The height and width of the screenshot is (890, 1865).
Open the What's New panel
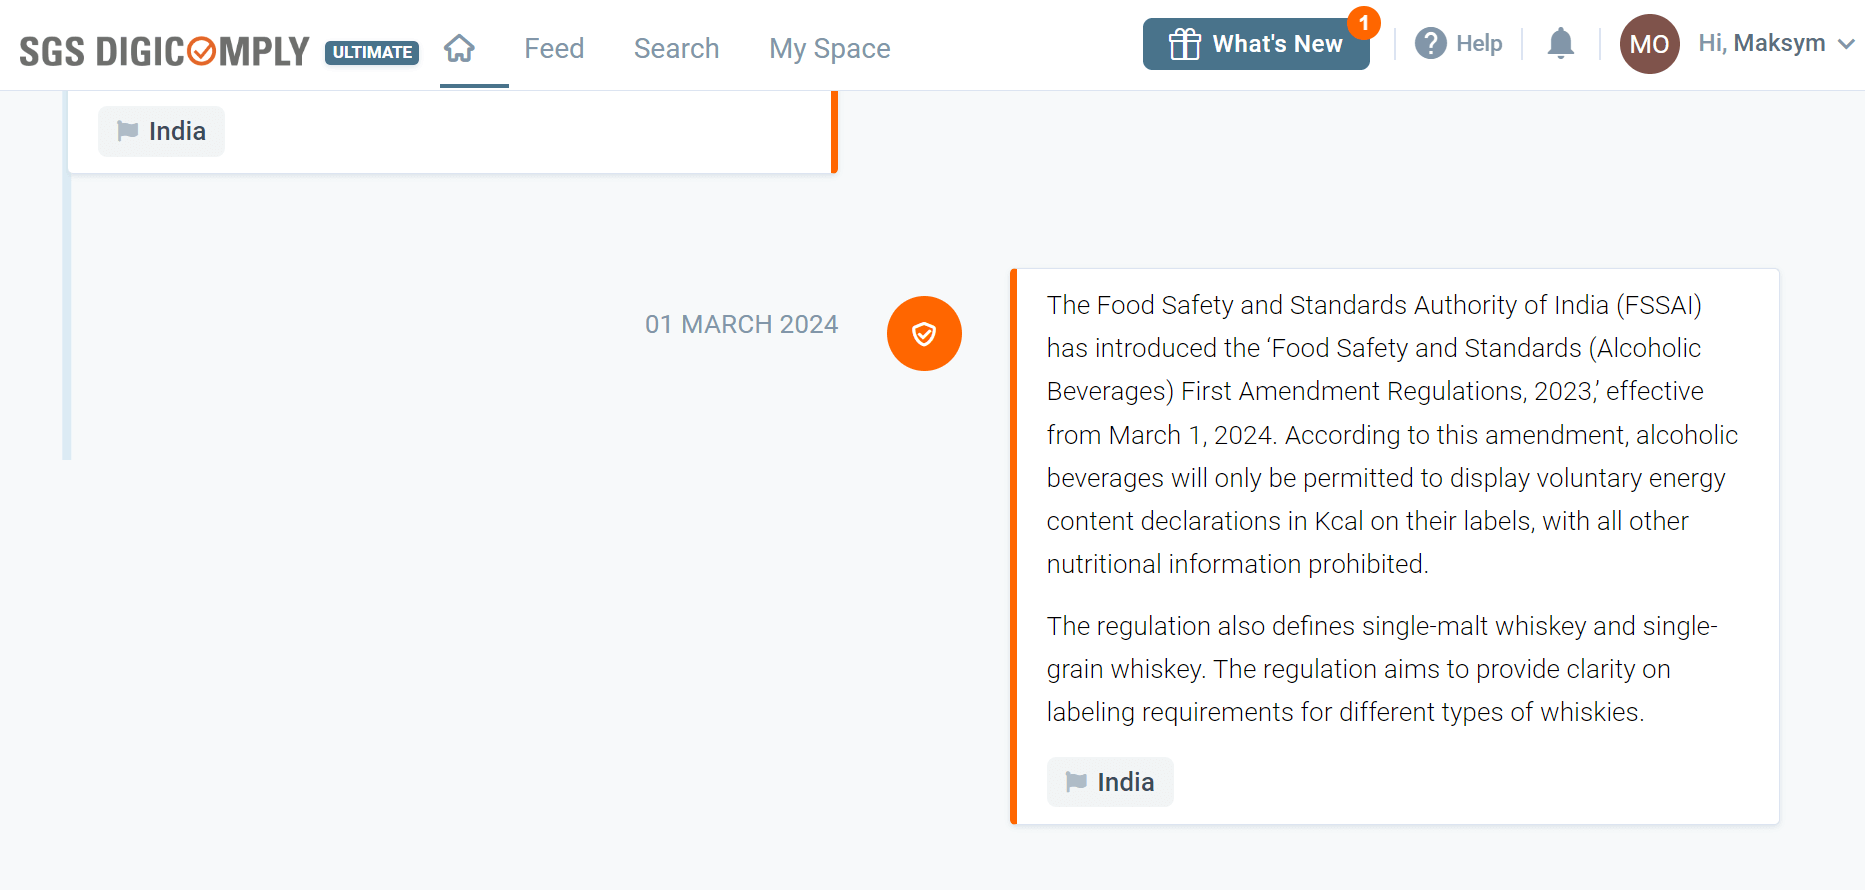tap(1256, 43)
